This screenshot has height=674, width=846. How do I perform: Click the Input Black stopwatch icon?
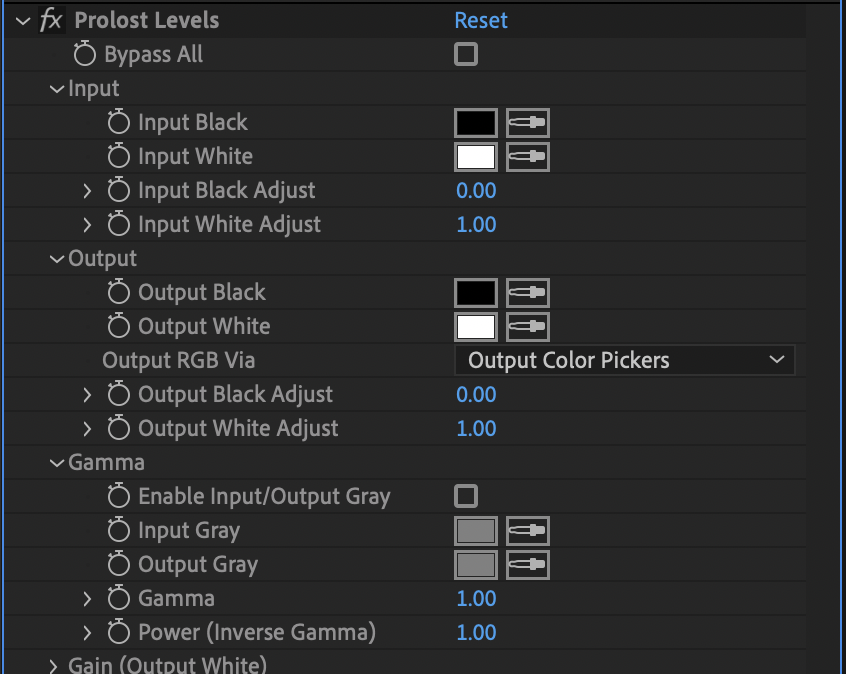point(119,122)
